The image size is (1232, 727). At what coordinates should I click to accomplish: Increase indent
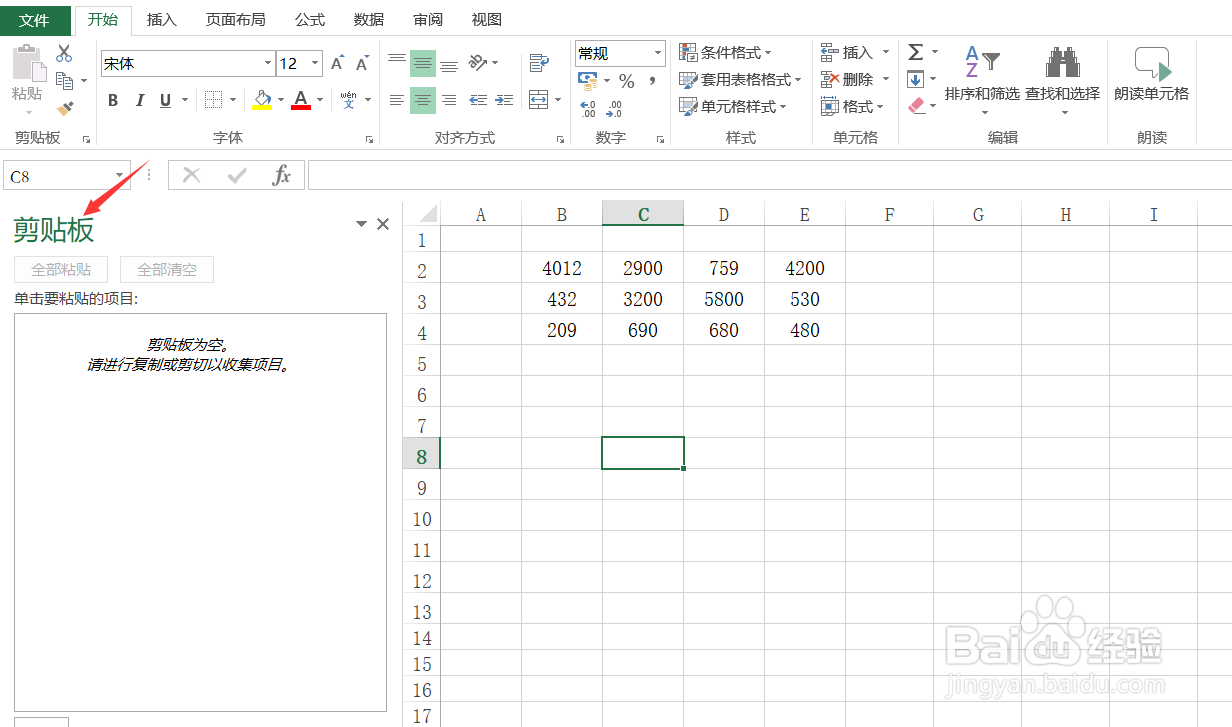coord(502,100)
